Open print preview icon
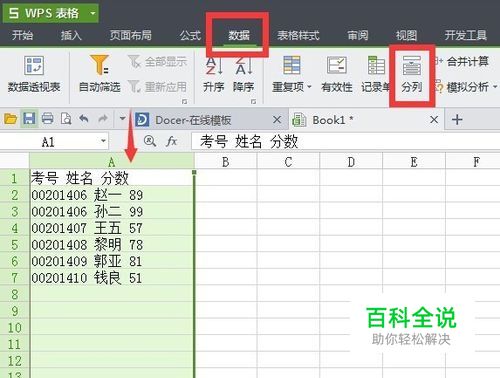This screenshot has height=378, width=500. coord(66,119)
